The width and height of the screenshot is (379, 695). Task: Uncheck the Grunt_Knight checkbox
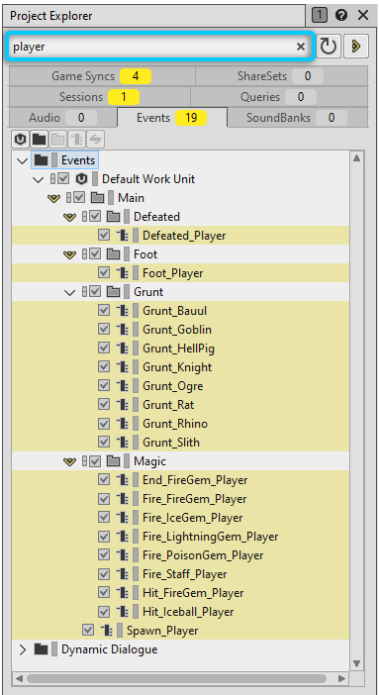pos(104,367)
